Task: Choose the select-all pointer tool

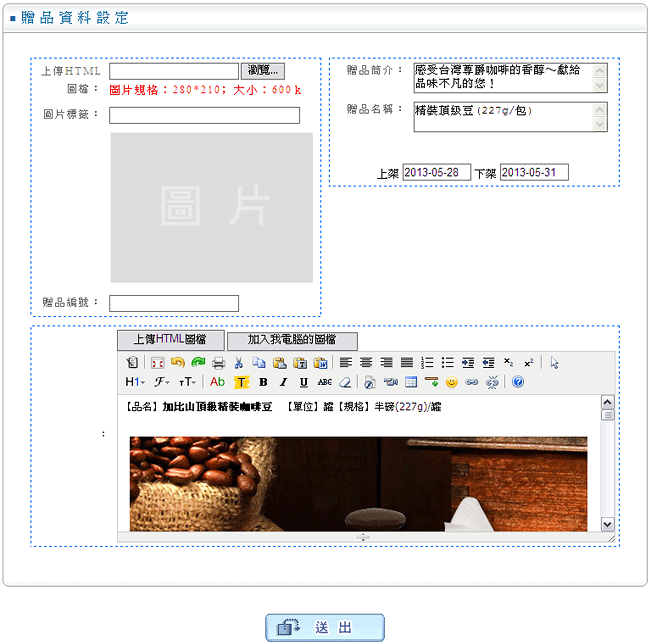Action: click(555, 363)
